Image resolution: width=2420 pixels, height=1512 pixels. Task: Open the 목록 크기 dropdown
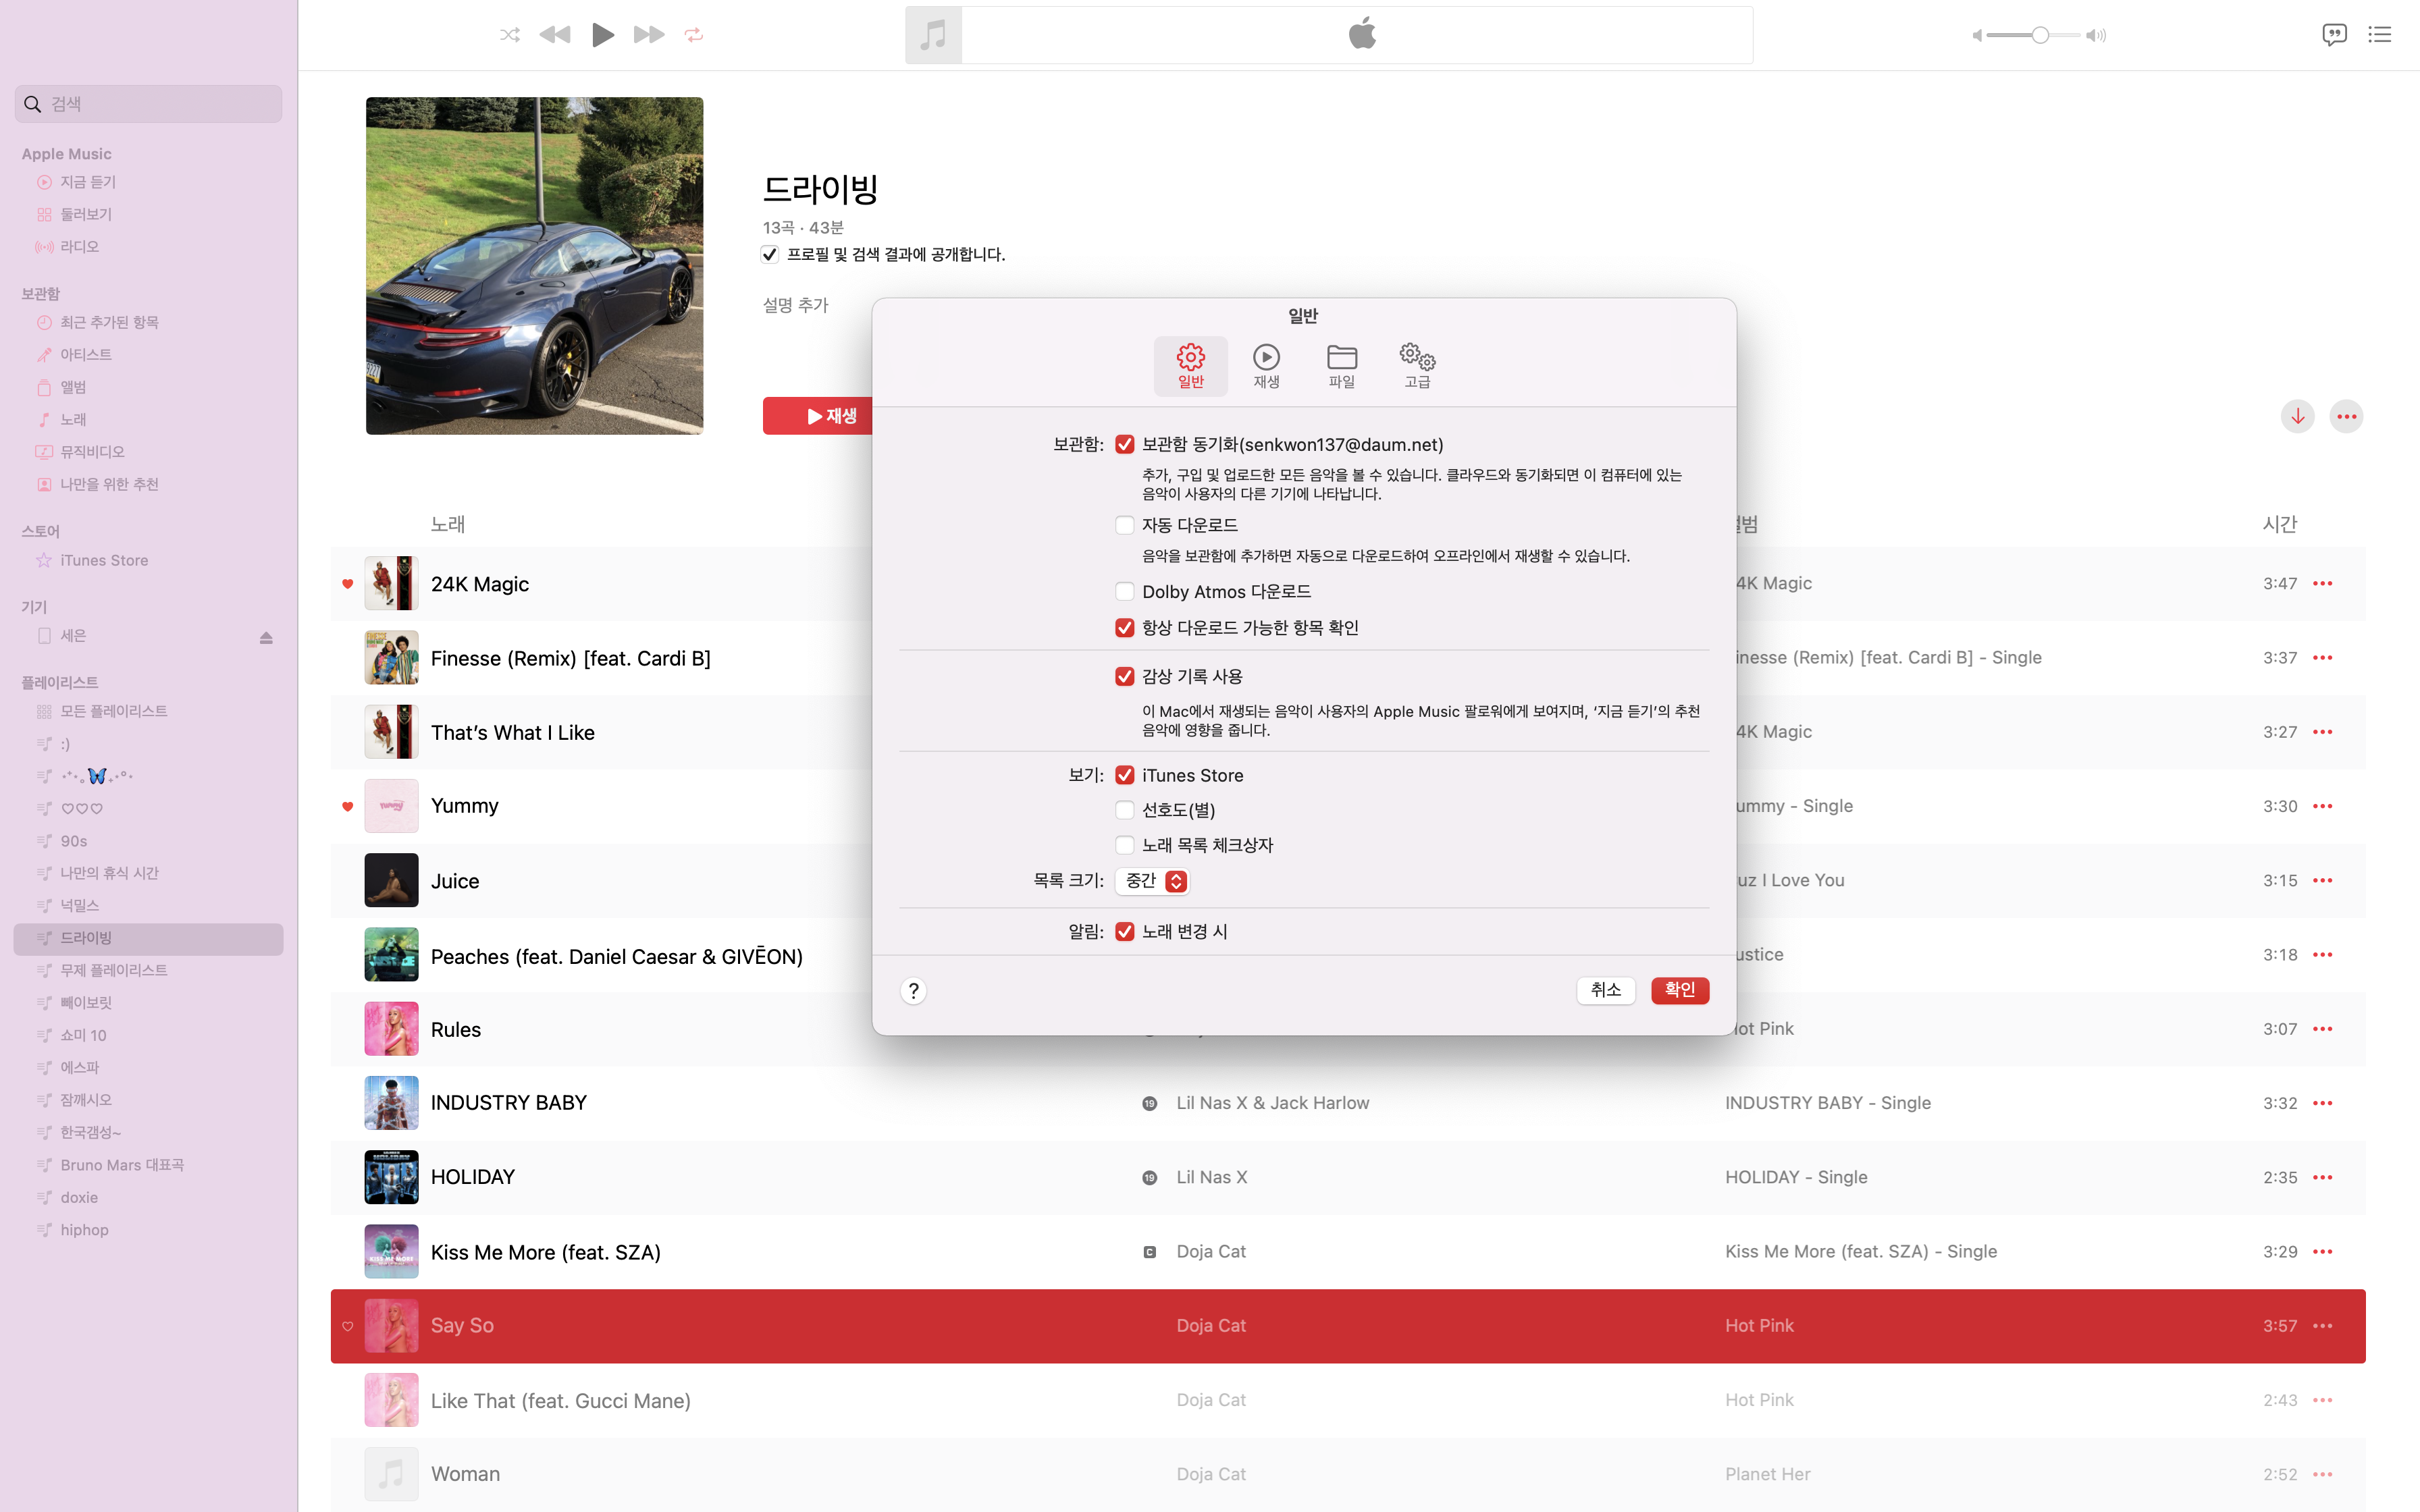coord(1152,881)
